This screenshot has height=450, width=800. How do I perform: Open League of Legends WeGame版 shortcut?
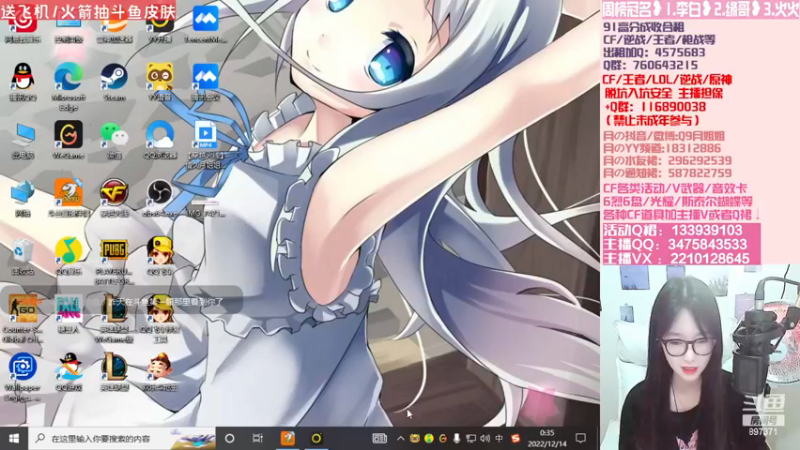click(114, 309)
